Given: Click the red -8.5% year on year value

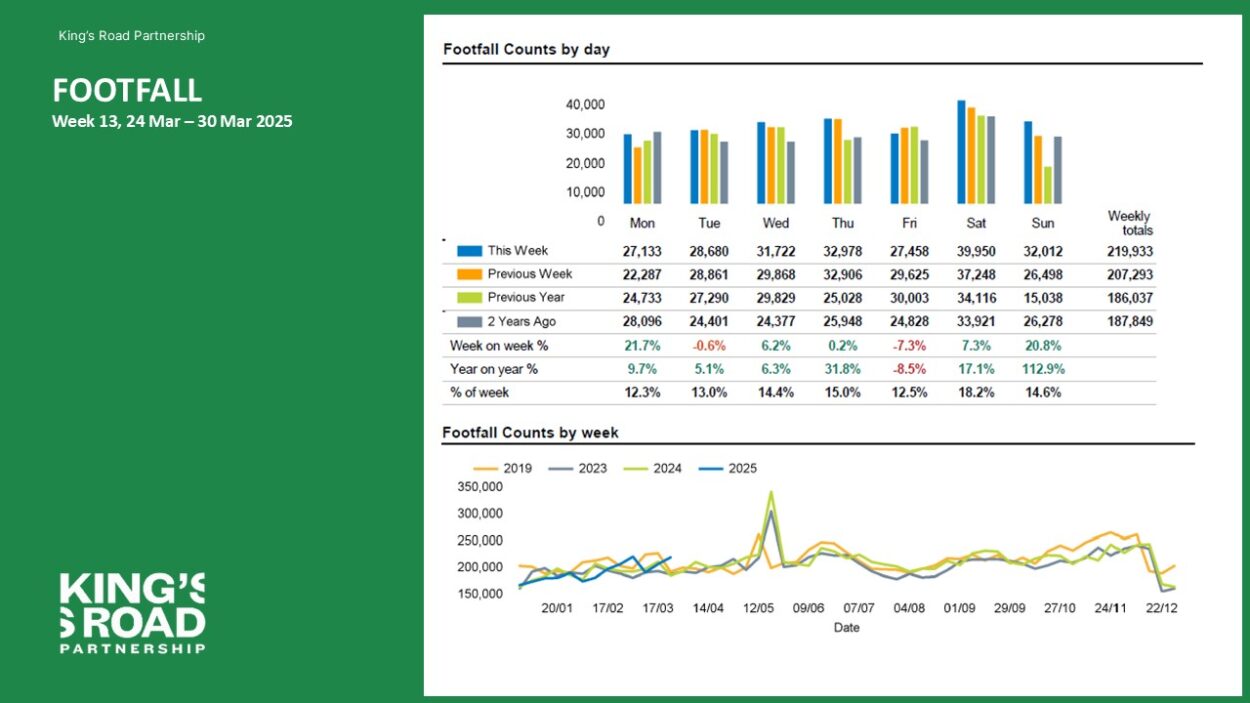Looking at the screenshot, I should pos(909,369).
